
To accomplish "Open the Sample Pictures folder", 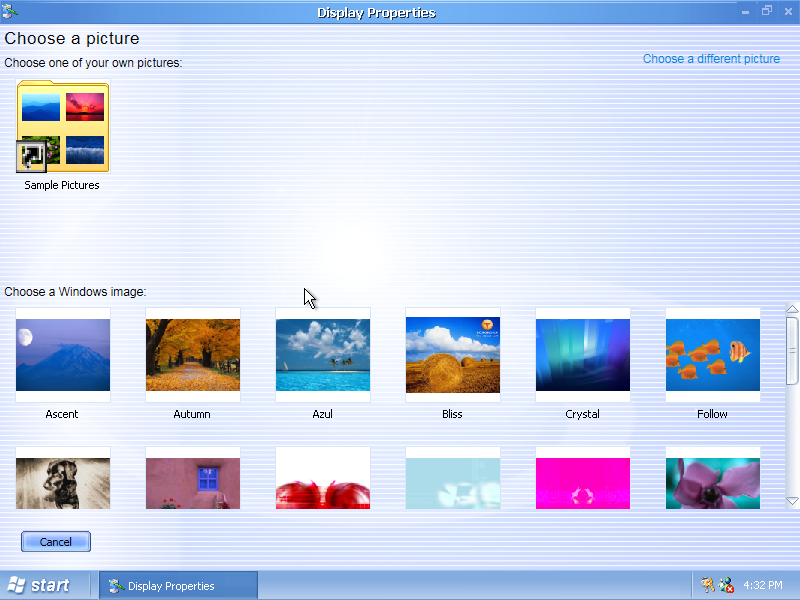I will pyautogui.click(x=63, y=126).
